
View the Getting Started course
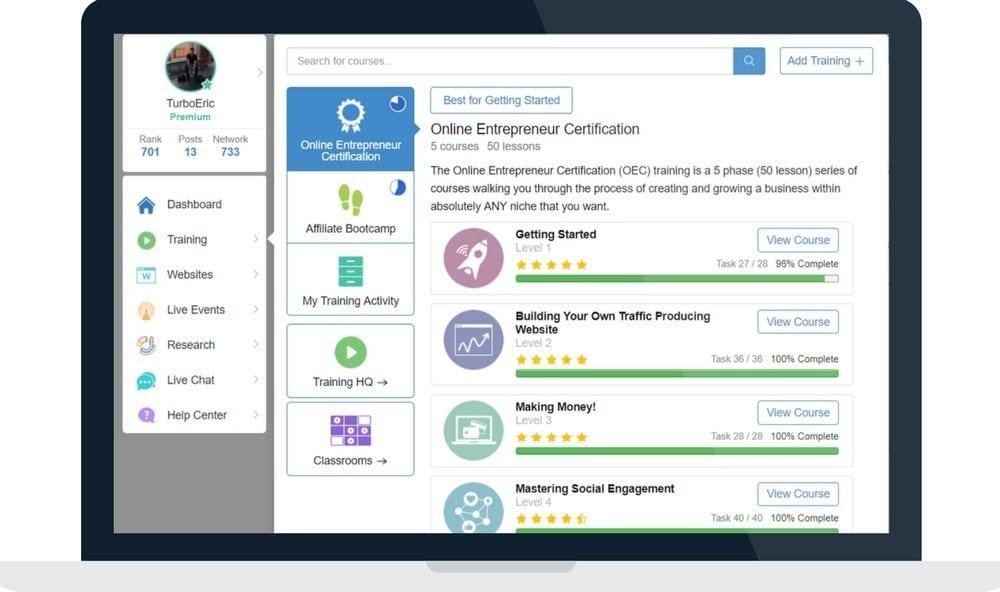[x=798, y=240]
